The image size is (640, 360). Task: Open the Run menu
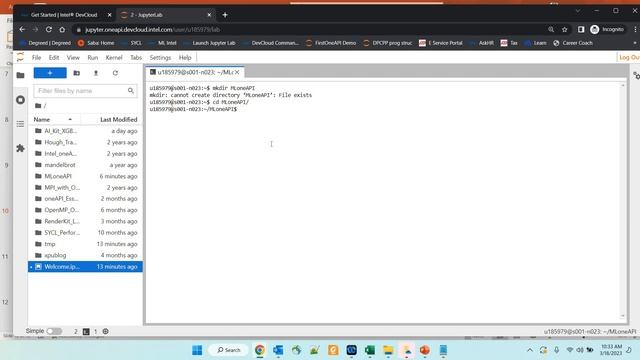[x=93, y=58]
